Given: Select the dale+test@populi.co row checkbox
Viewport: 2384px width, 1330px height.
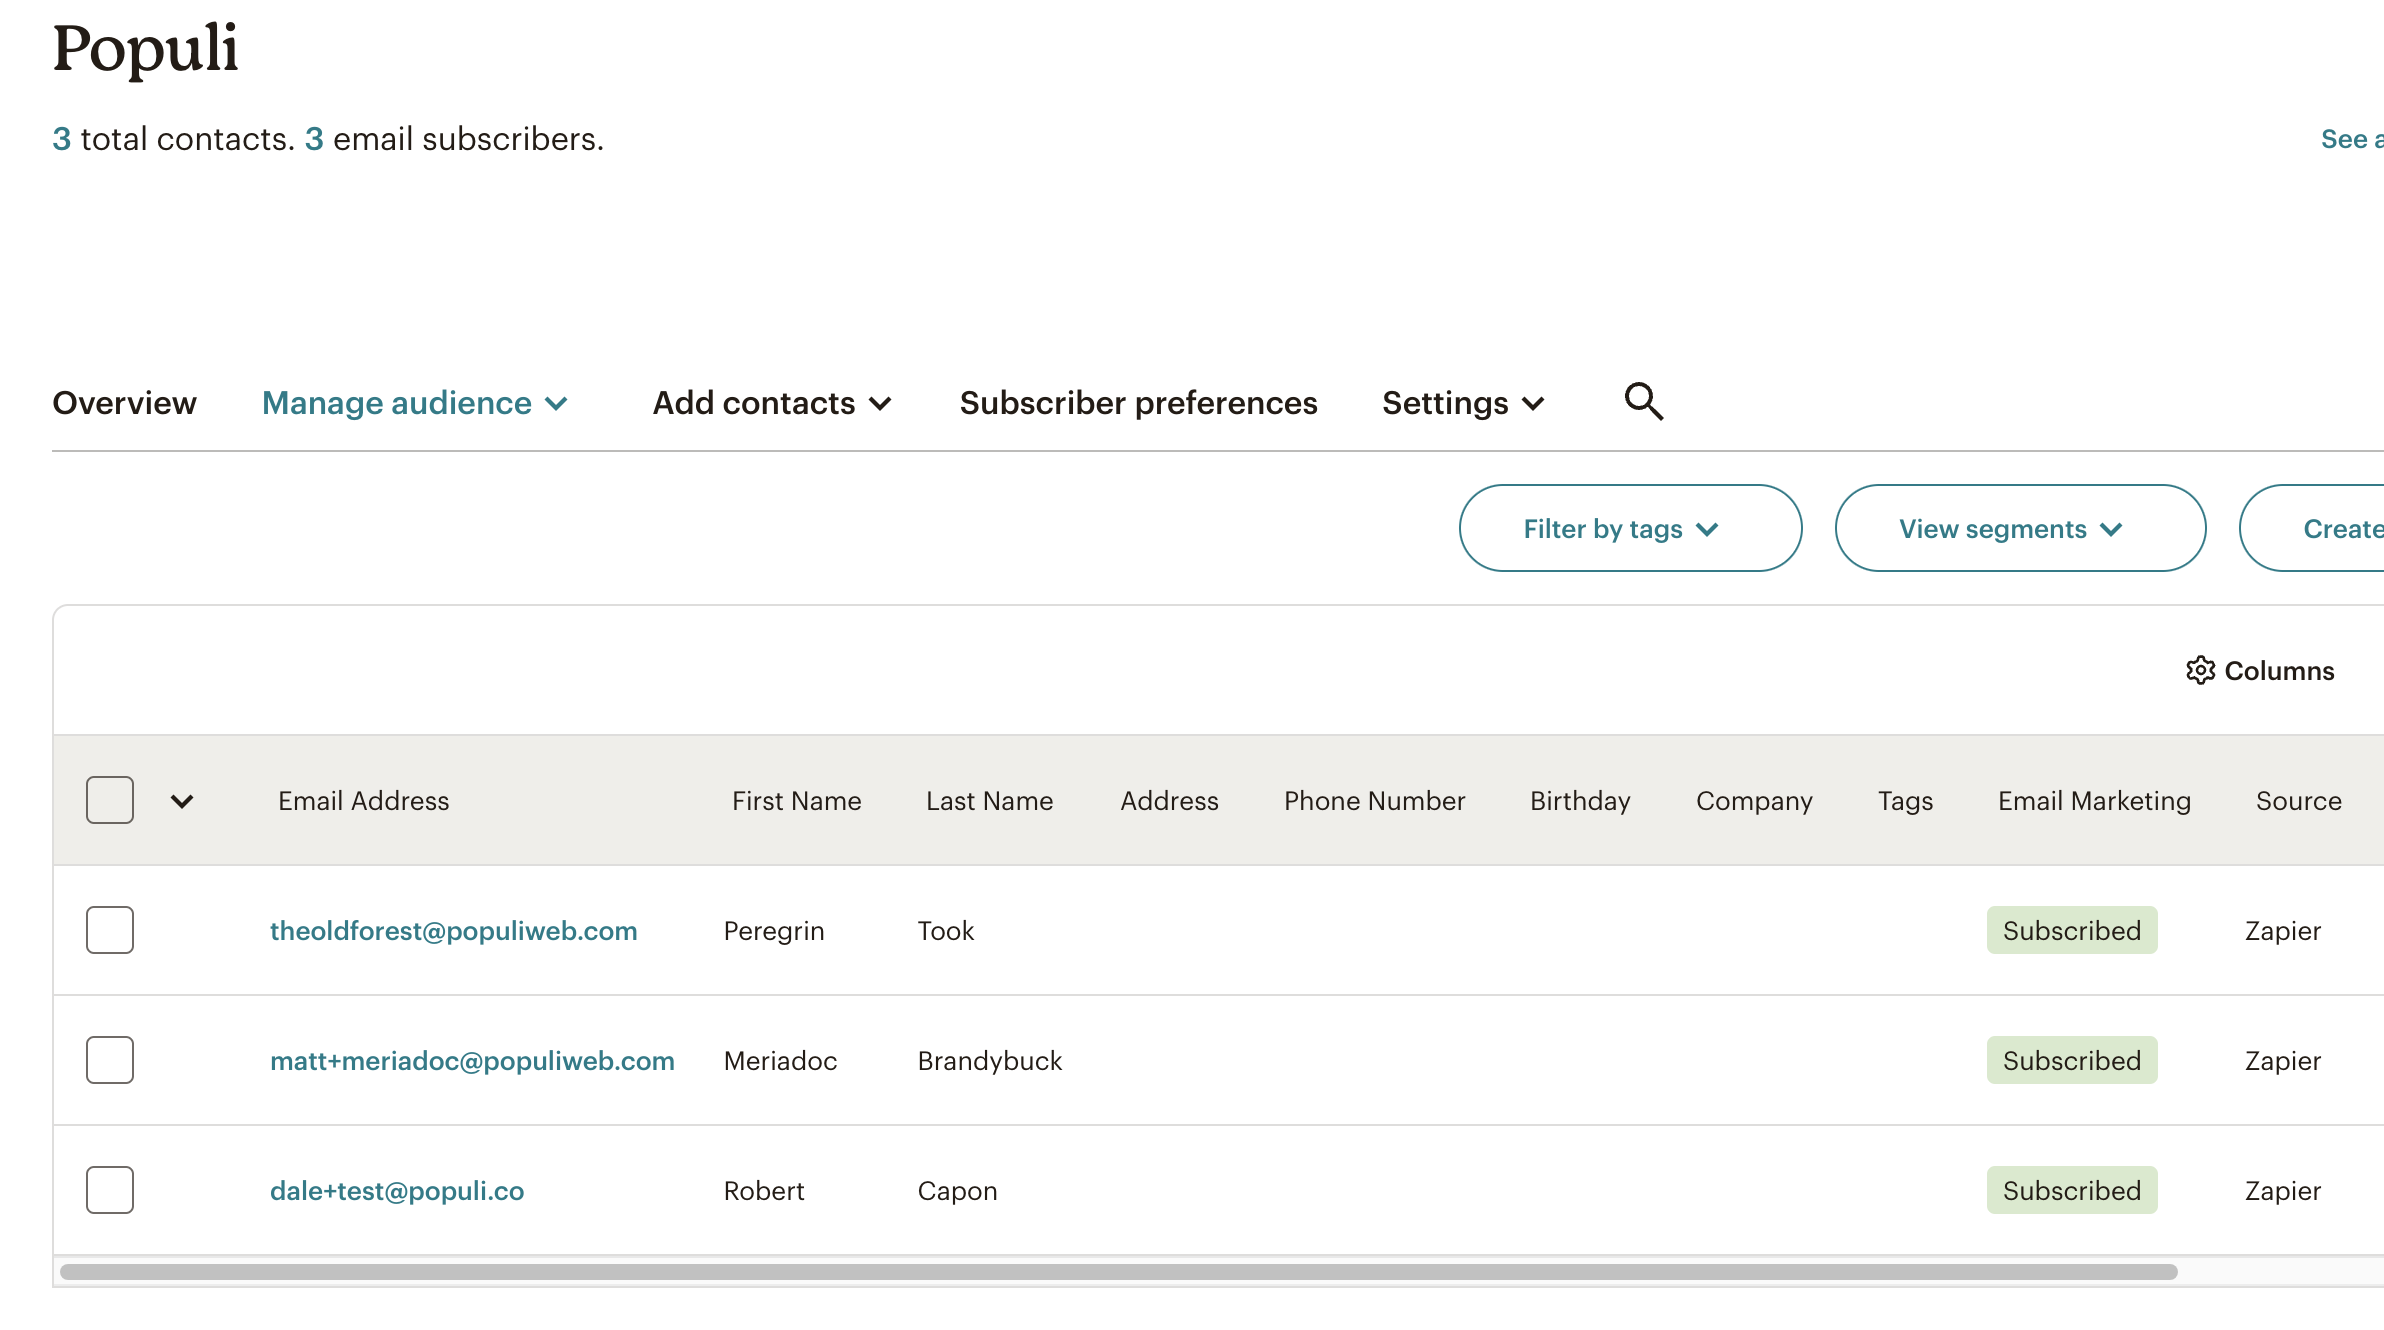Looking at the screenshot, I should tap(110, 1190).
